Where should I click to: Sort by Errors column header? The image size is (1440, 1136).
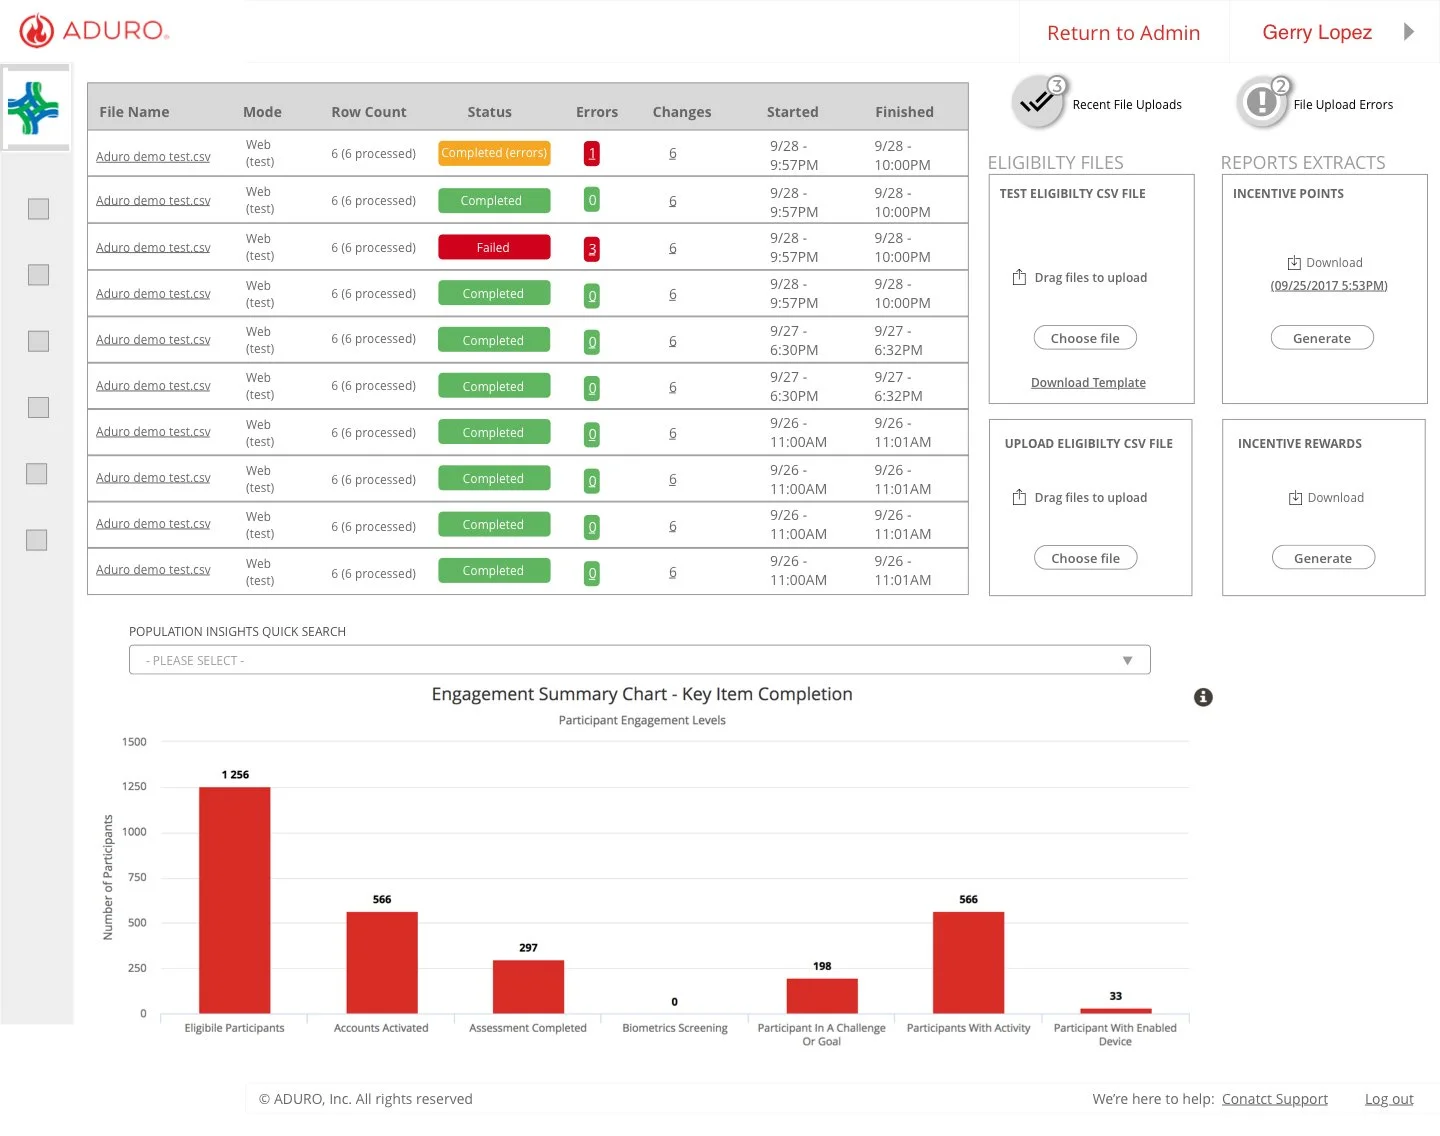[x=597, y=112]
